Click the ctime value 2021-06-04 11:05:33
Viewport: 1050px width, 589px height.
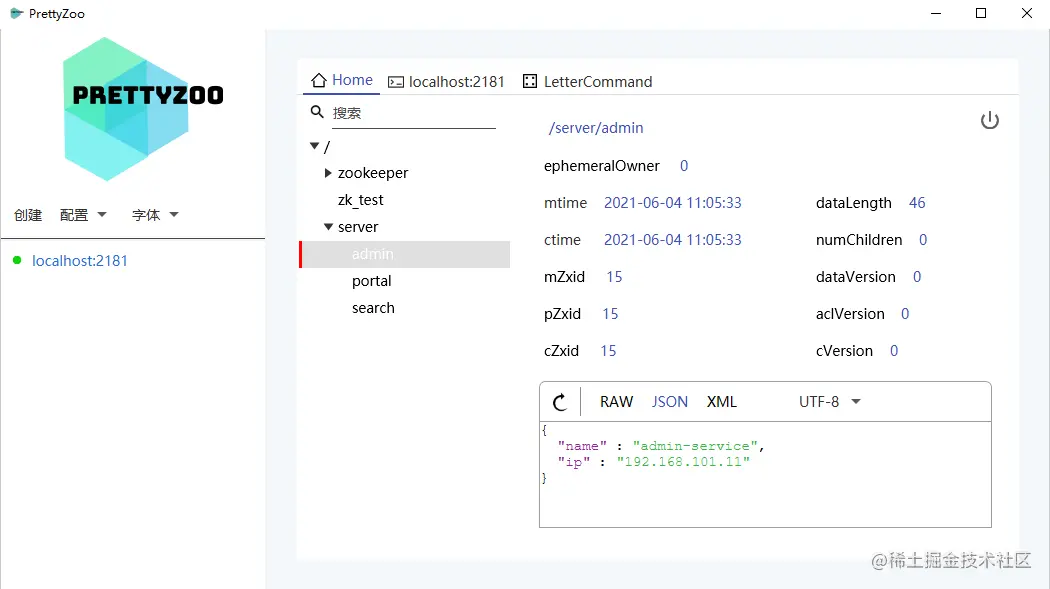tap(672, 240)
